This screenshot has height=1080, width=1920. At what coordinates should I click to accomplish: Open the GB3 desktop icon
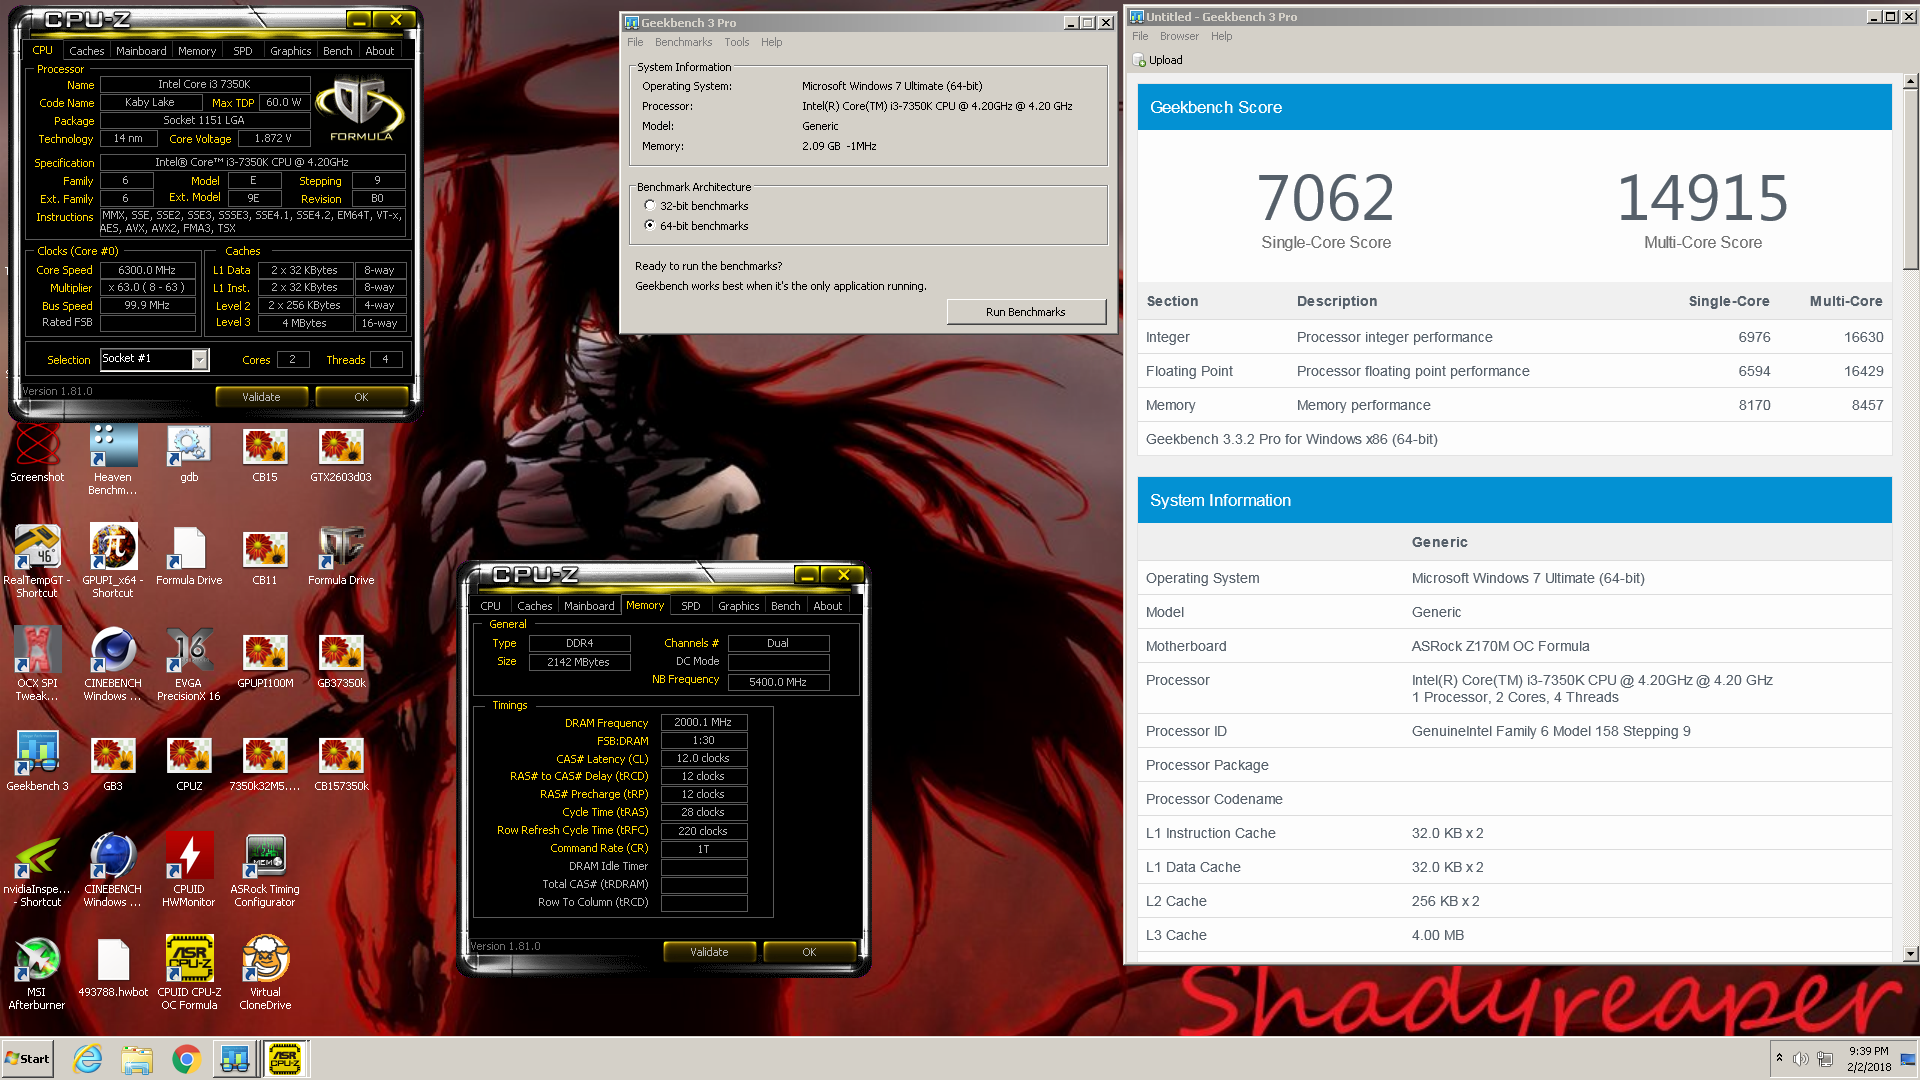[113, 765]
